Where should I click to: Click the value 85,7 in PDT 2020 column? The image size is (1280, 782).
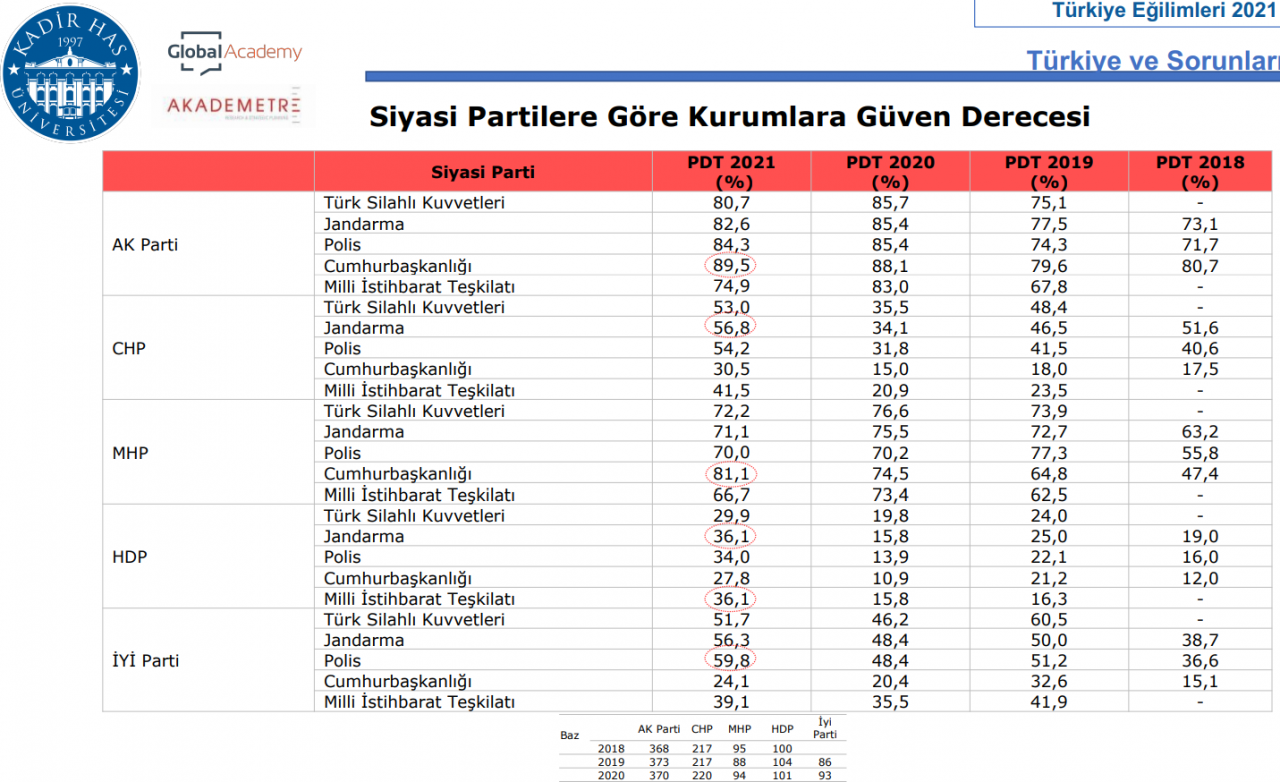coord(890,203)
